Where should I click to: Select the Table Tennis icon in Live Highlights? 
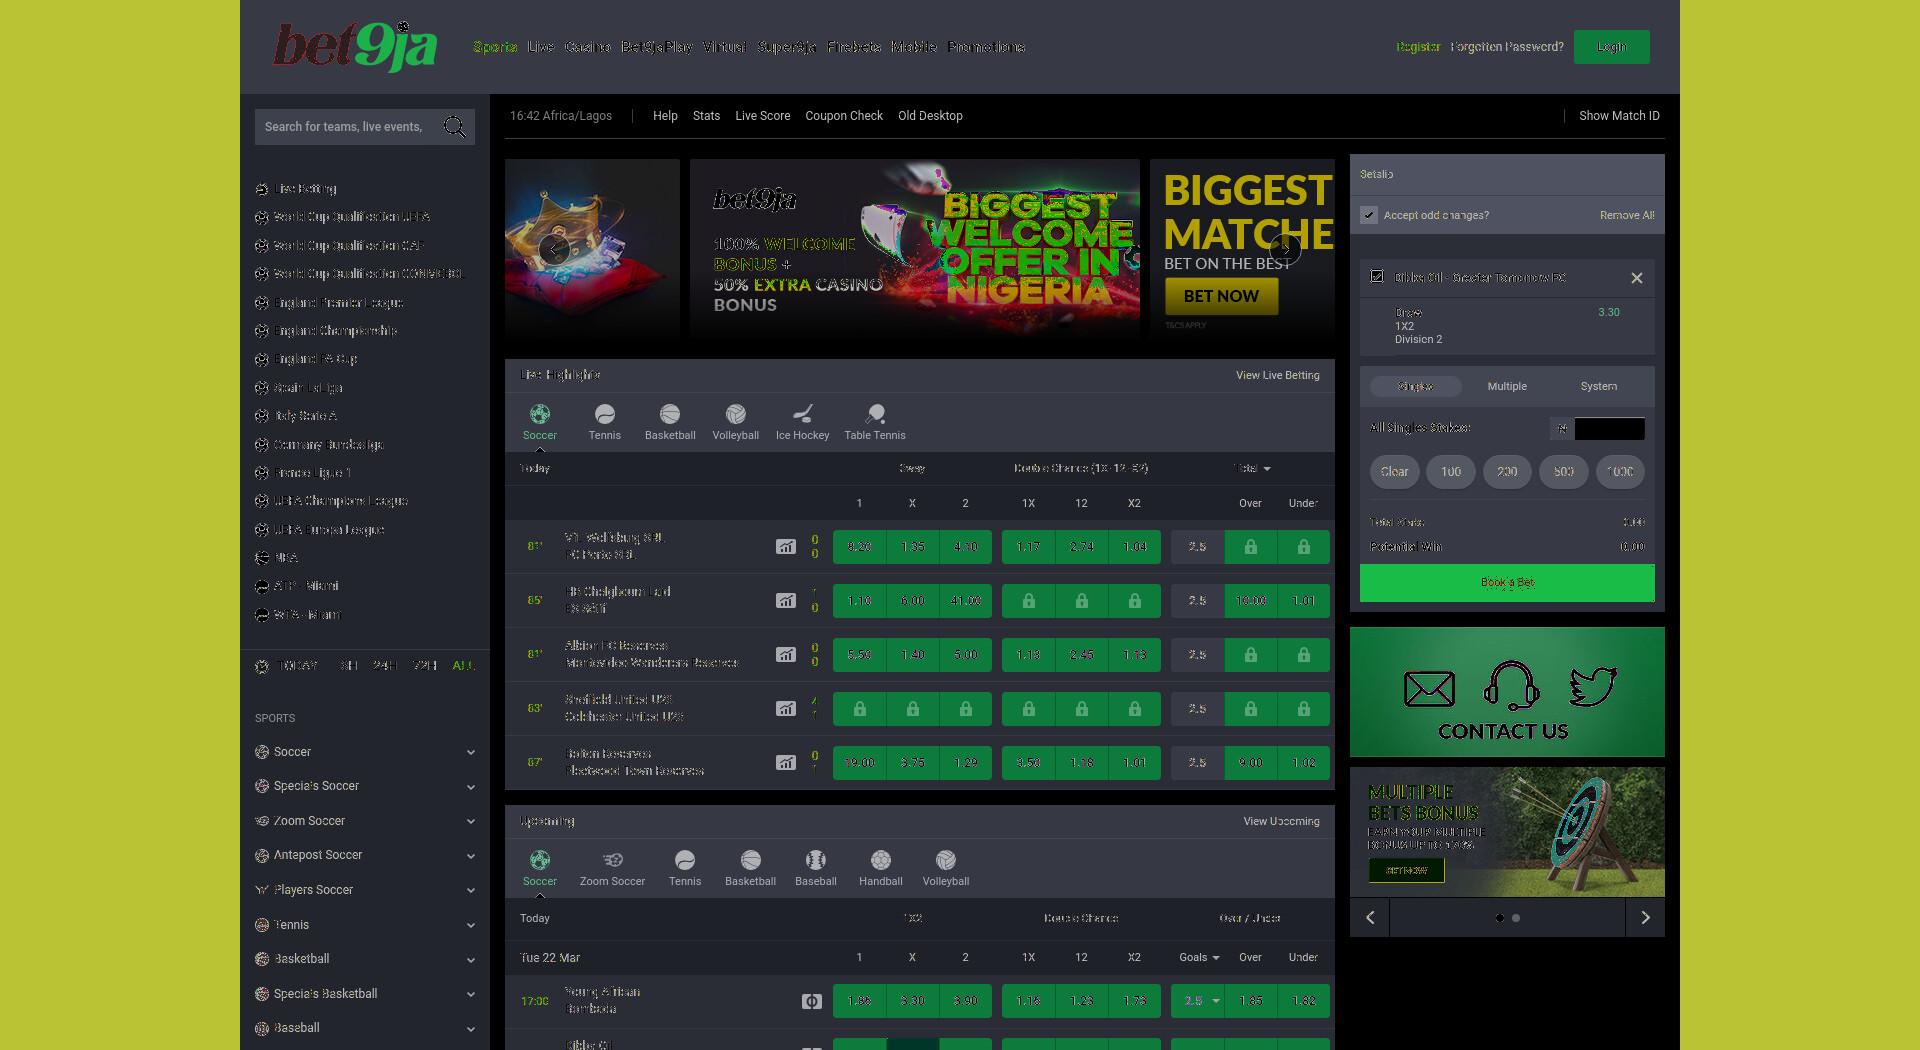(x=875, y=414)
